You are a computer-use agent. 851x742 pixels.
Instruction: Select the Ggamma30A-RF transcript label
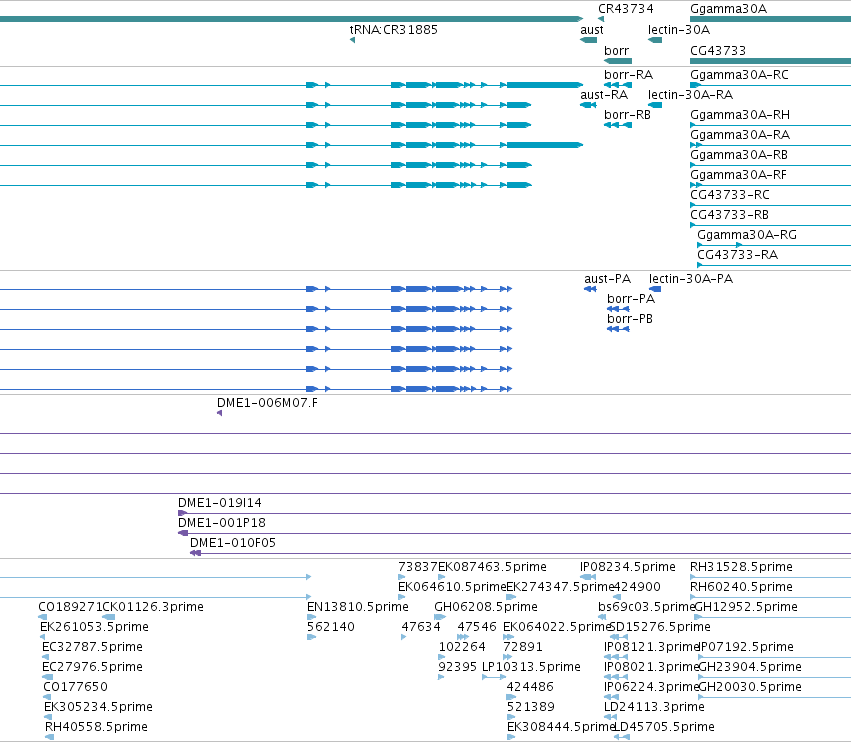click(x=738, y=175)
